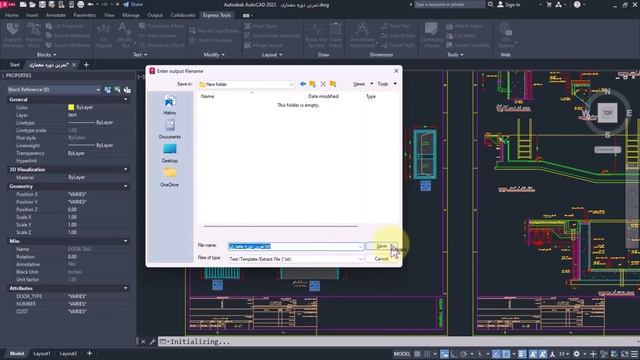Screen dimensions: 640x360
Task: Sort files by Date modified column header
Action: tap(323, 96)
